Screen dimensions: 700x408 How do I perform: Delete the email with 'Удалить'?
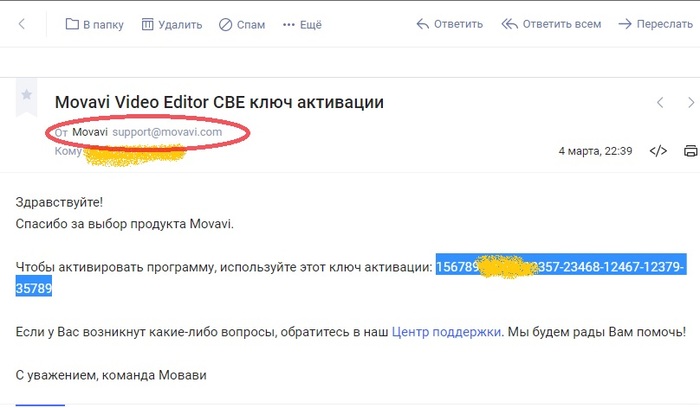(x=172, y=25)
